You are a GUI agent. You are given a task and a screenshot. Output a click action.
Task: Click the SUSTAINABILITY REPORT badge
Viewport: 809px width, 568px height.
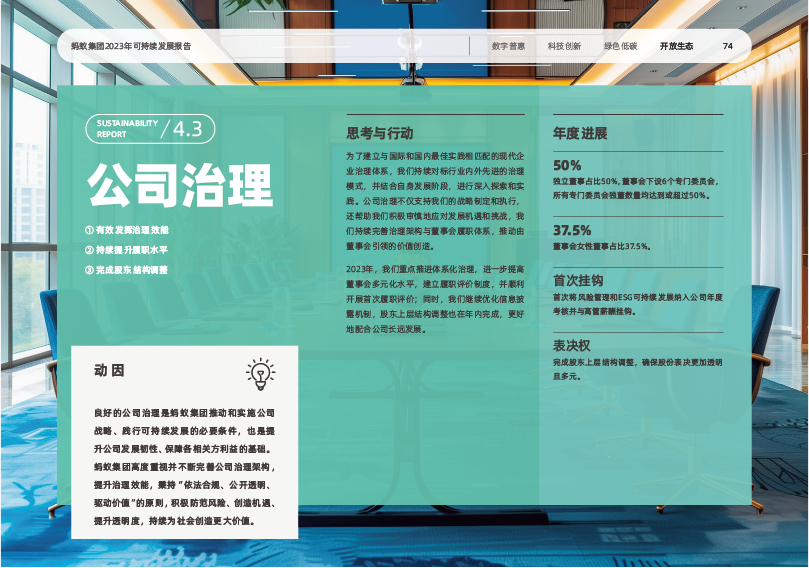127,129
